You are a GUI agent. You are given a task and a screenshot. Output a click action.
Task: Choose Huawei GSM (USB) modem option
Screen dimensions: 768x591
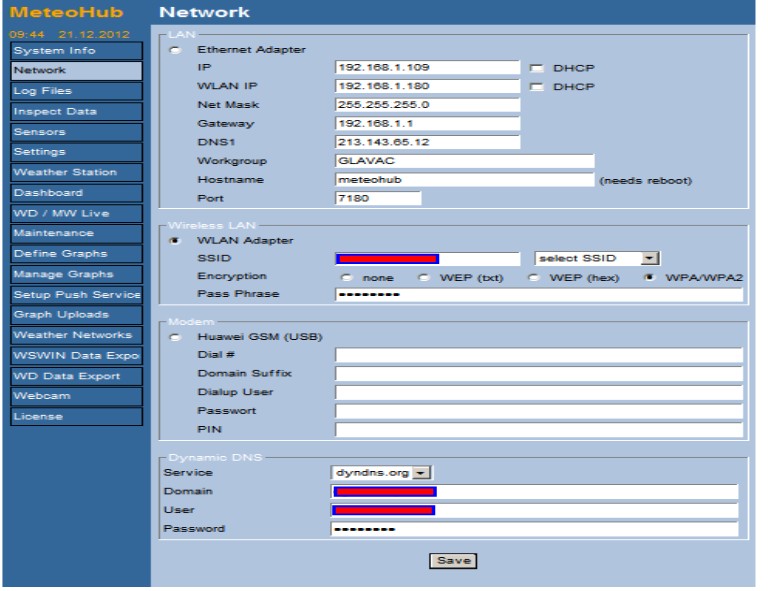pyautogui.click(x=177, y=337)
